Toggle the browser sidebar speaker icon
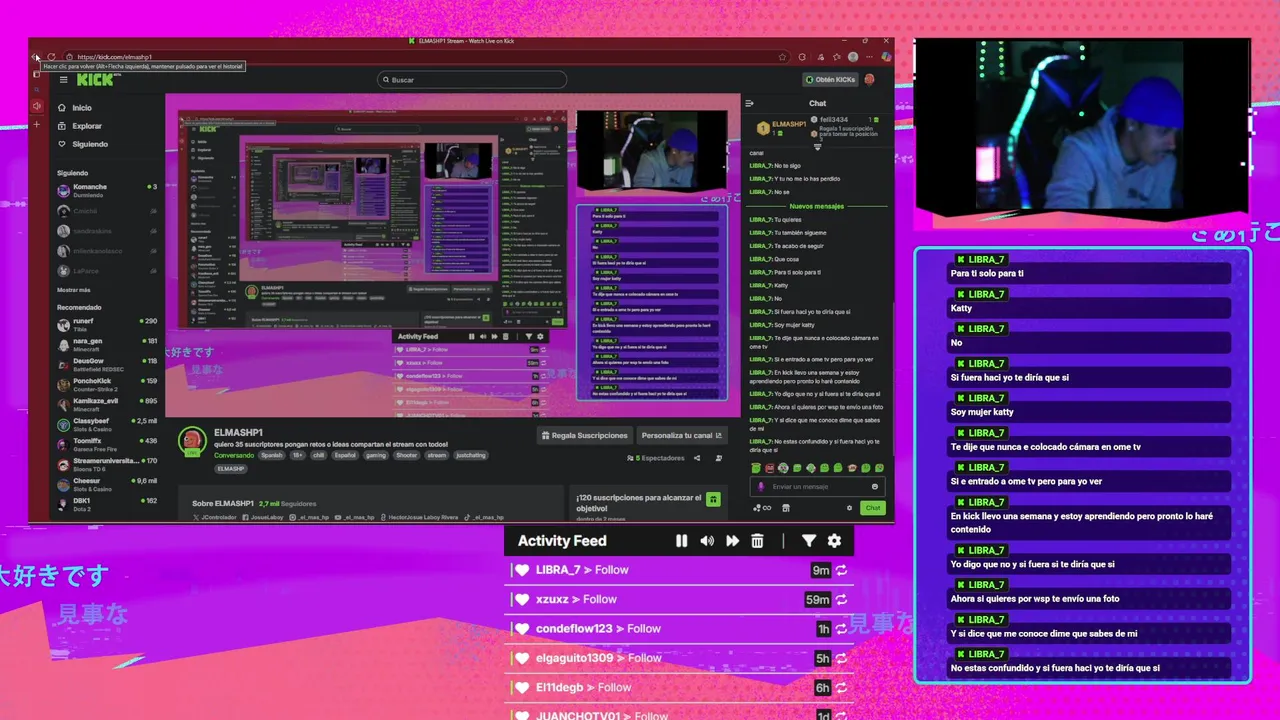This screenshot has height=720, width=1280. click(x=37, y=106)
